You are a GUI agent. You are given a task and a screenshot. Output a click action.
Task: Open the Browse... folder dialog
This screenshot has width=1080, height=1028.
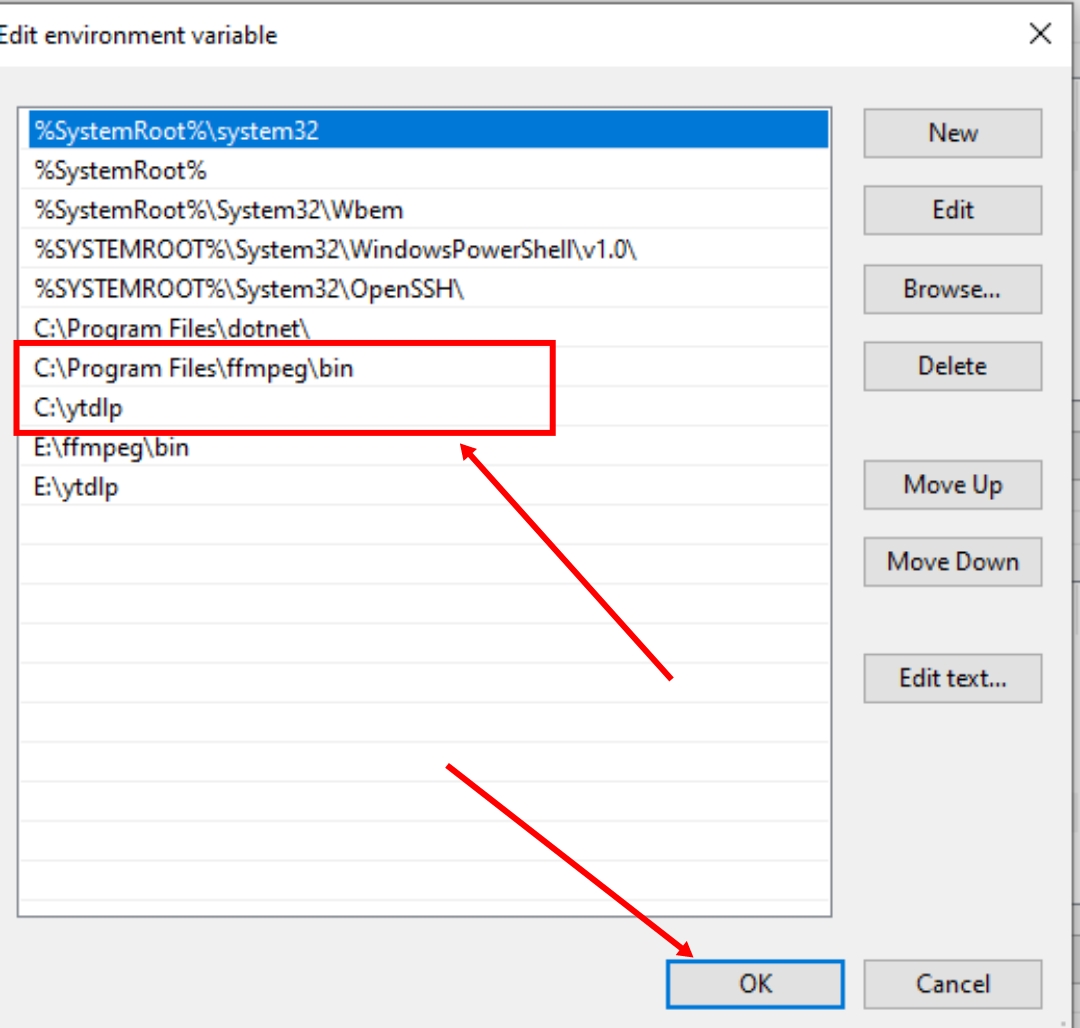click(x=952, y=289)
